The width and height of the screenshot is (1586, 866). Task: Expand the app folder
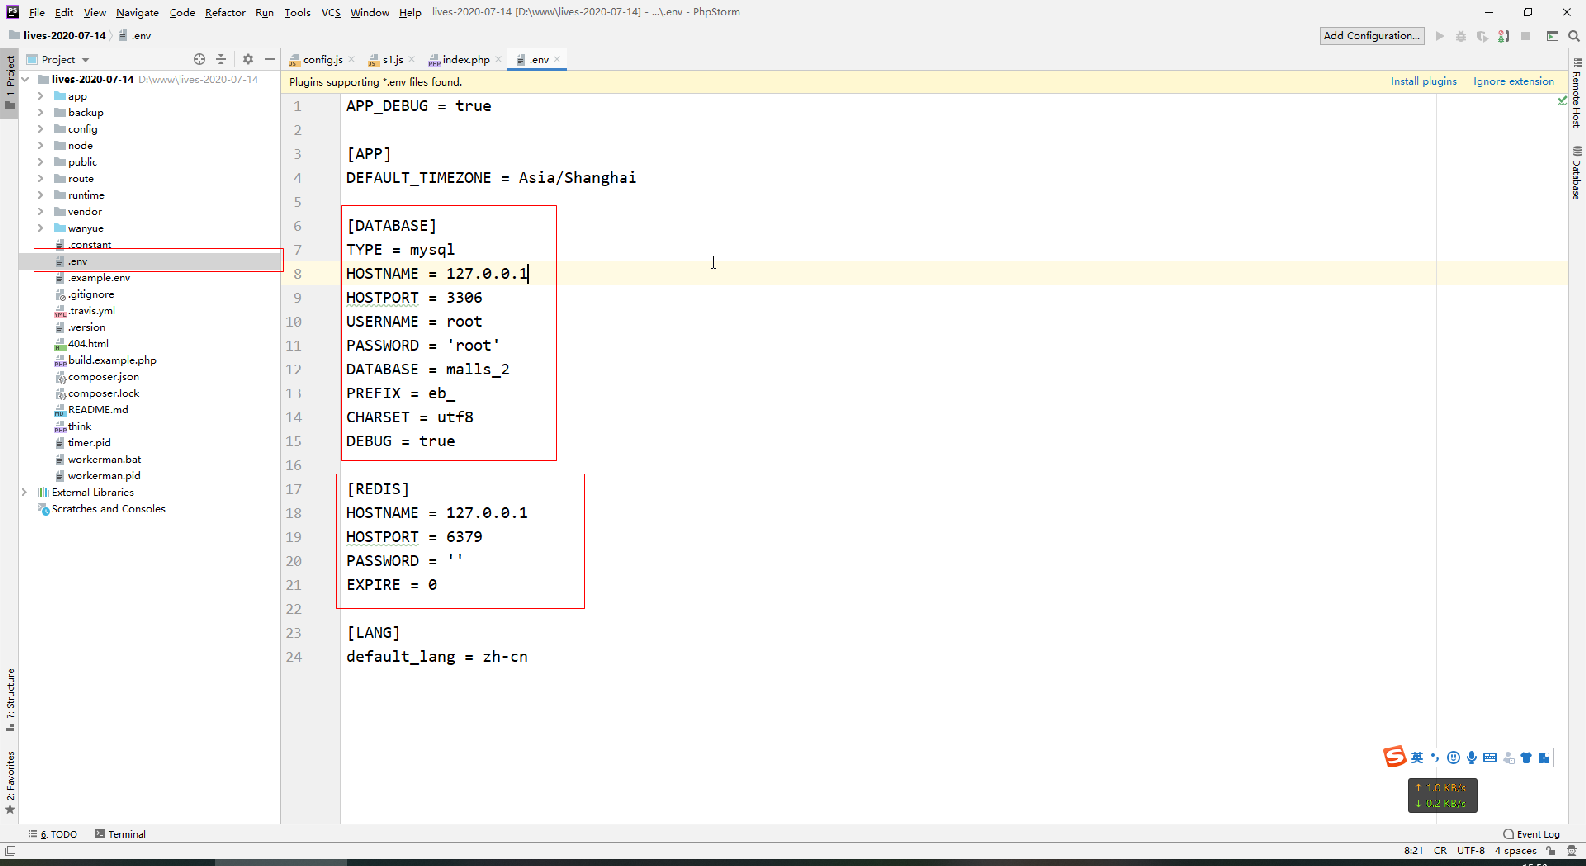pos(40,96)
